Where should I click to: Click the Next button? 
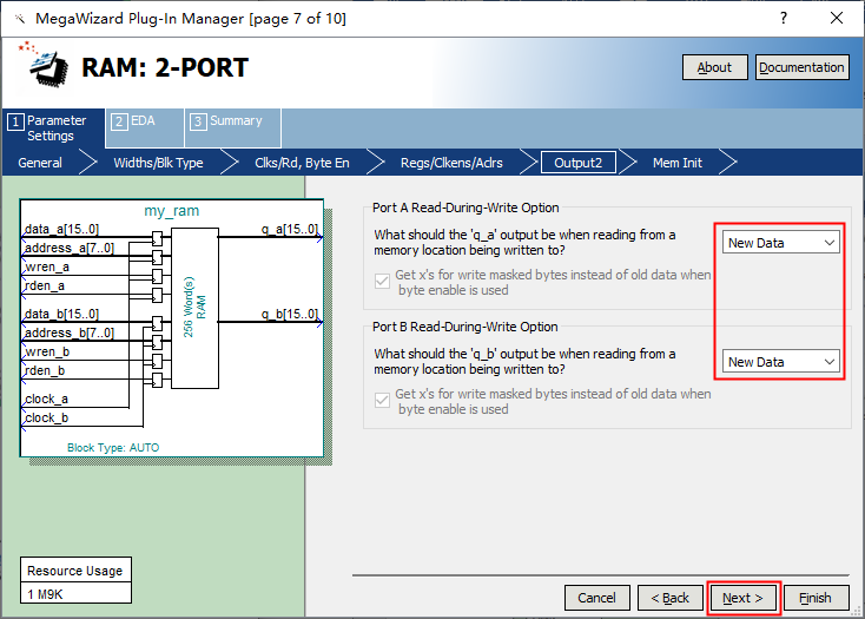(742, 598)
